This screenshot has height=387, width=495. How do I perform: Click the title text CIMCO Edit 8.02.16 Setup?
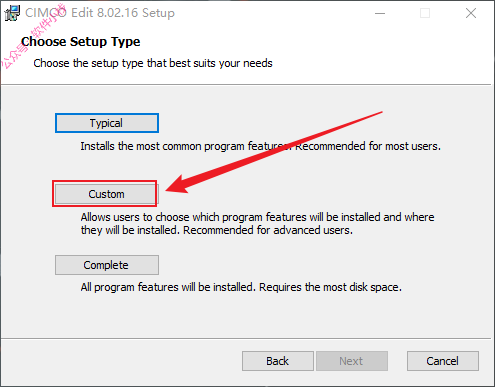point(100,13)
